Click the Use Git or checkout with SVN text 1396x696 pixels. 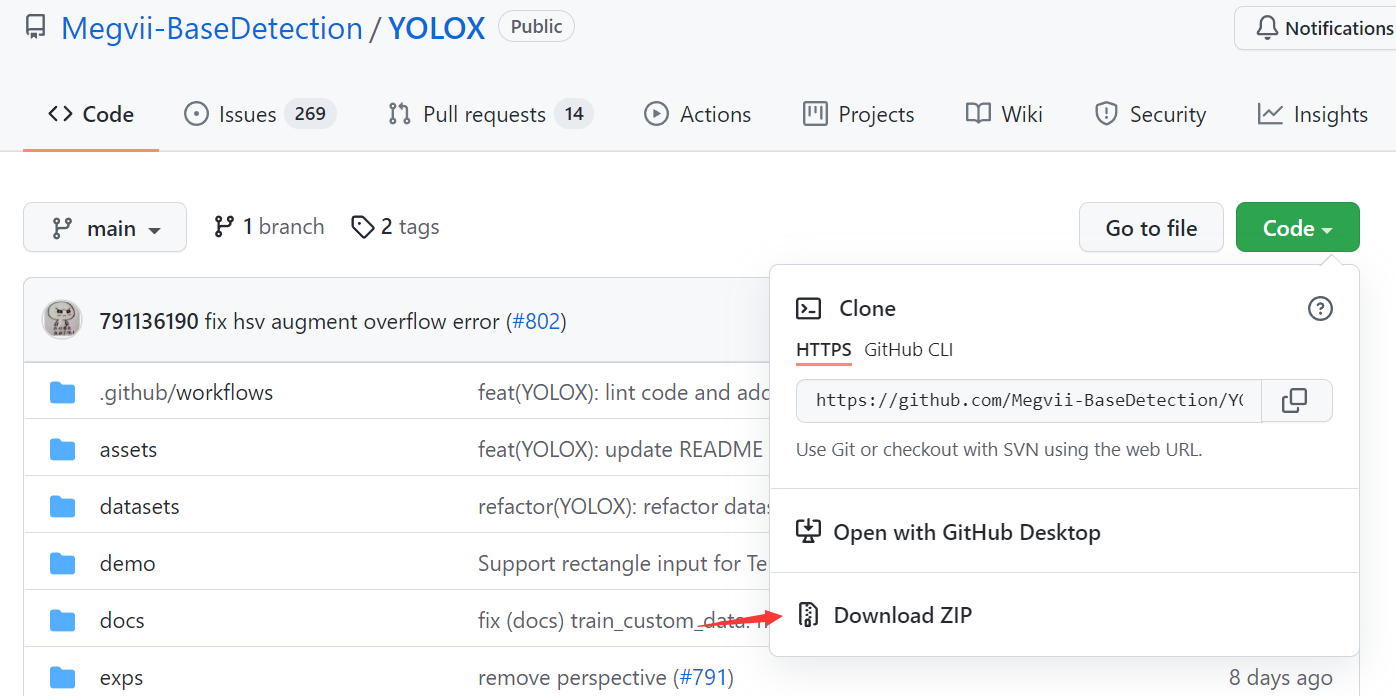pyautogui.click(x=999, y=449)
